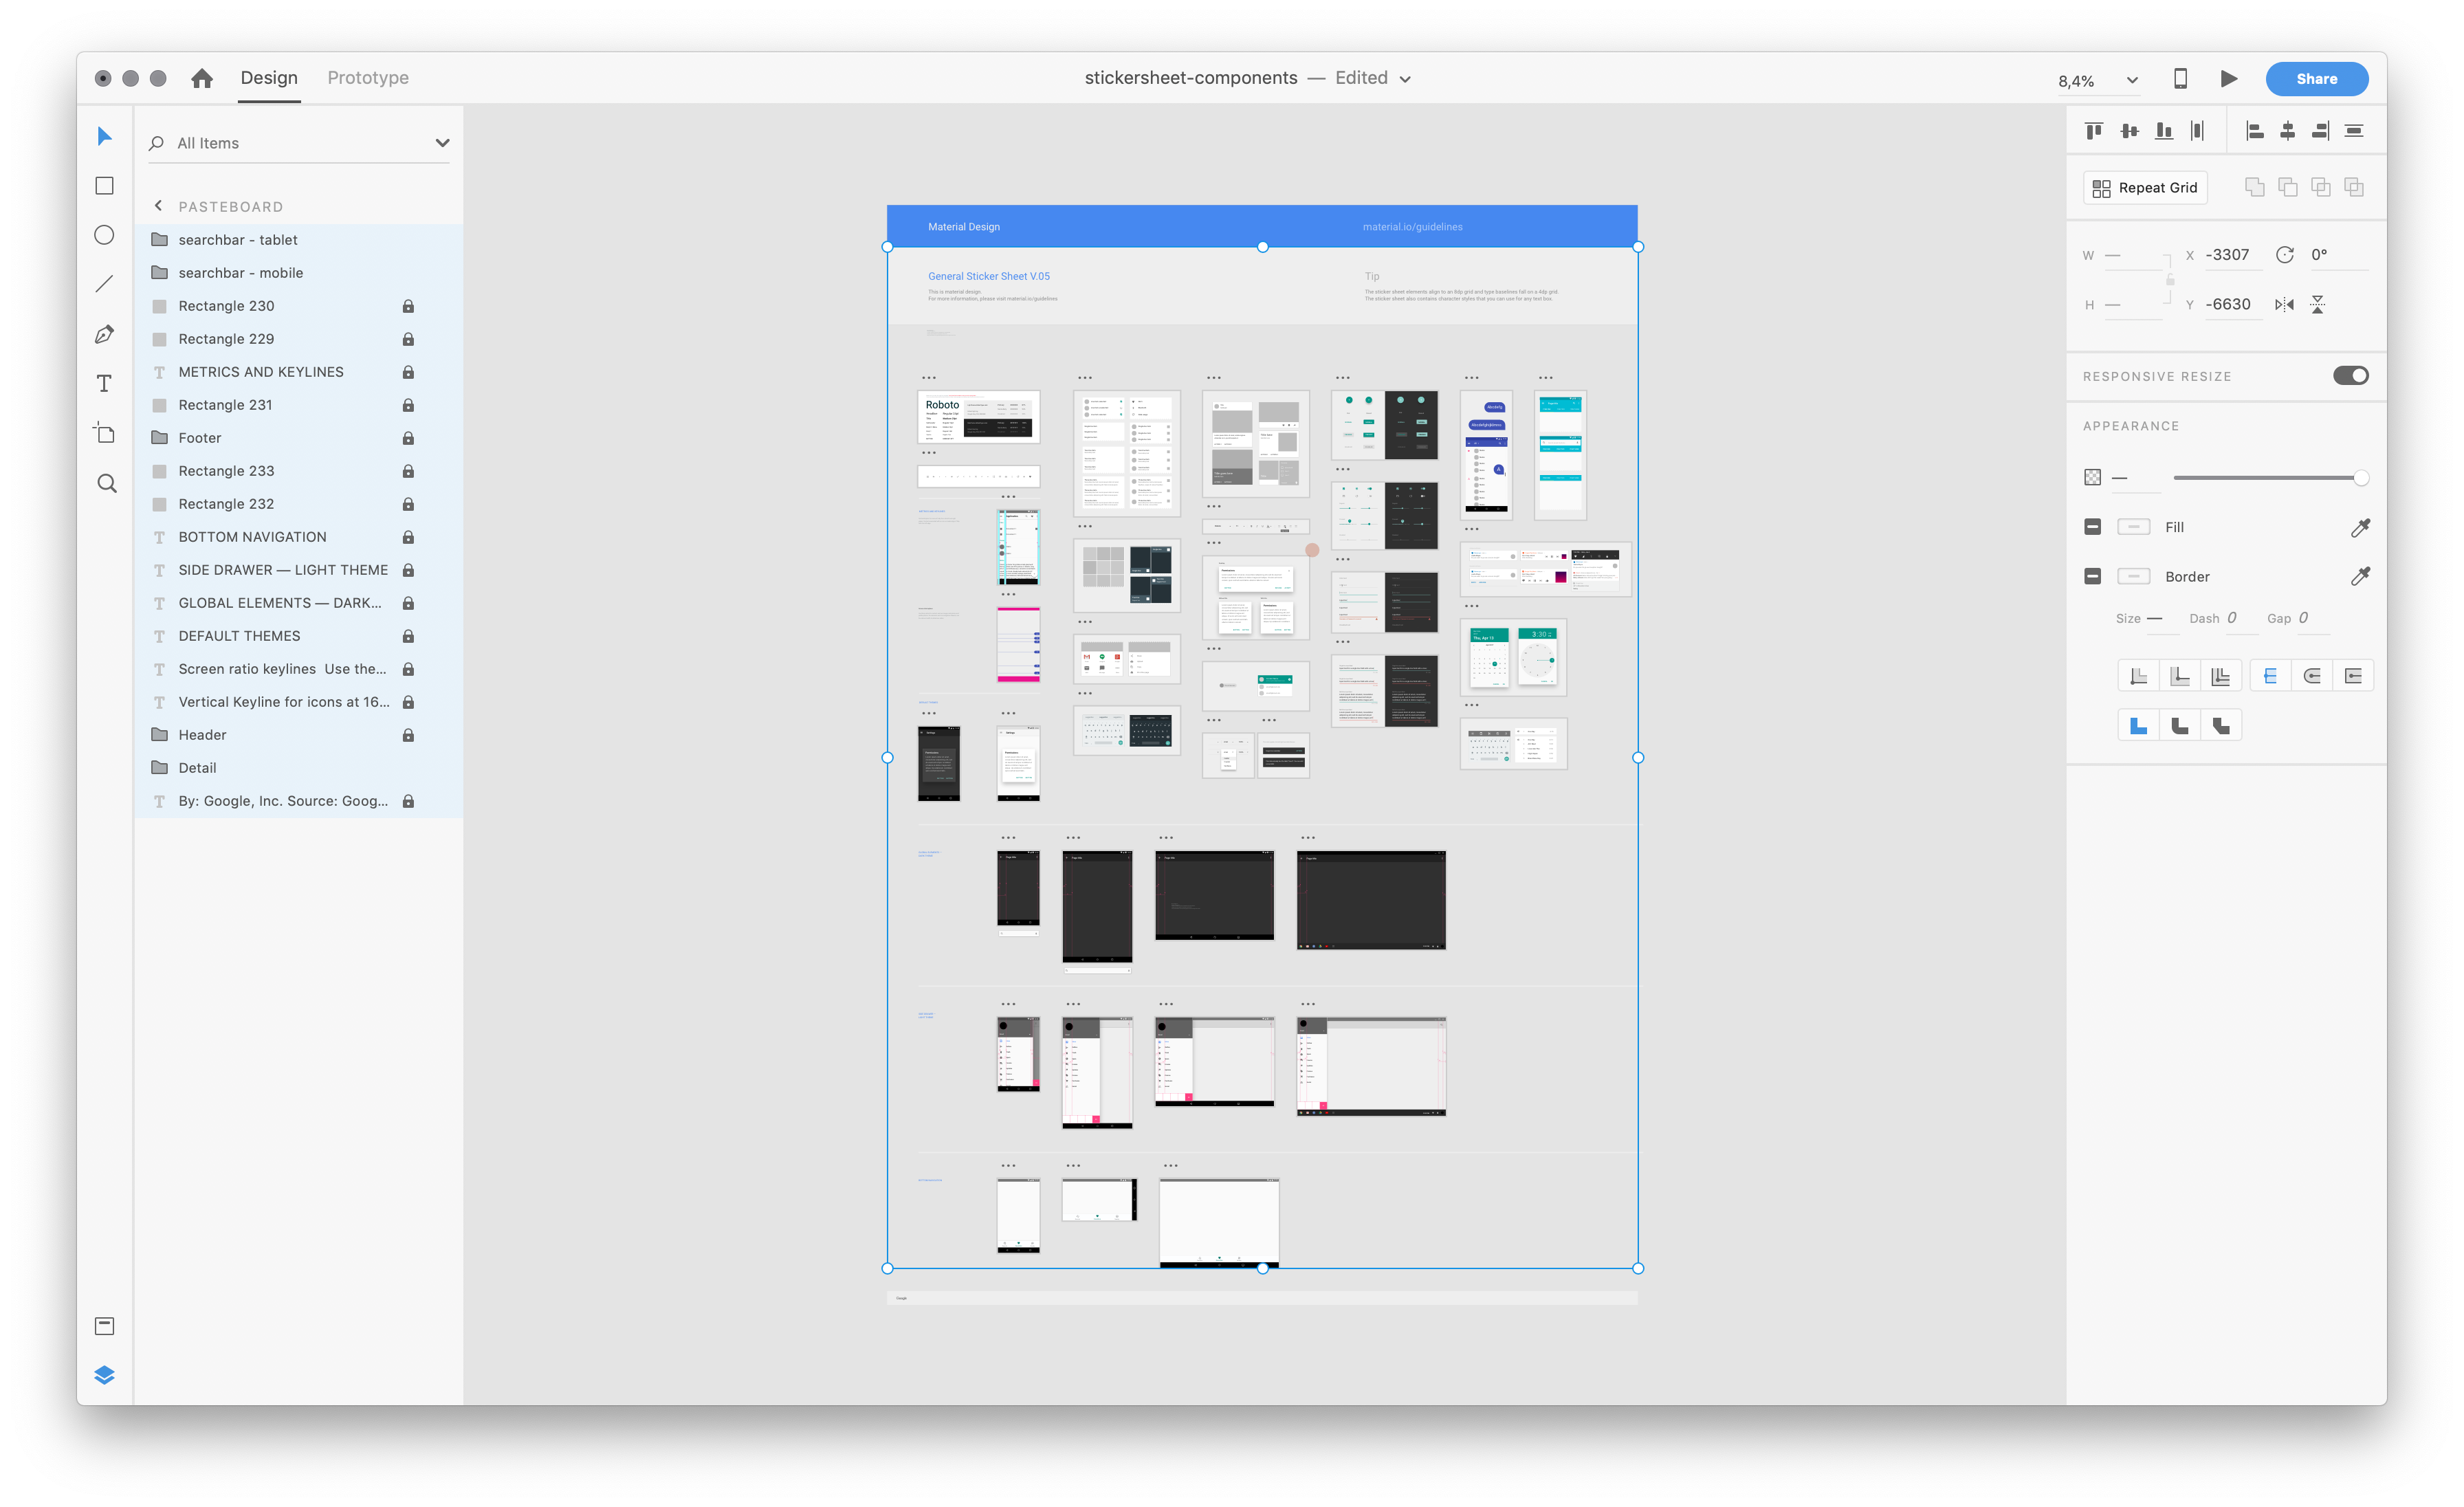
Task: Select the Ellipse tool
Action: click(x=104, y=234)
